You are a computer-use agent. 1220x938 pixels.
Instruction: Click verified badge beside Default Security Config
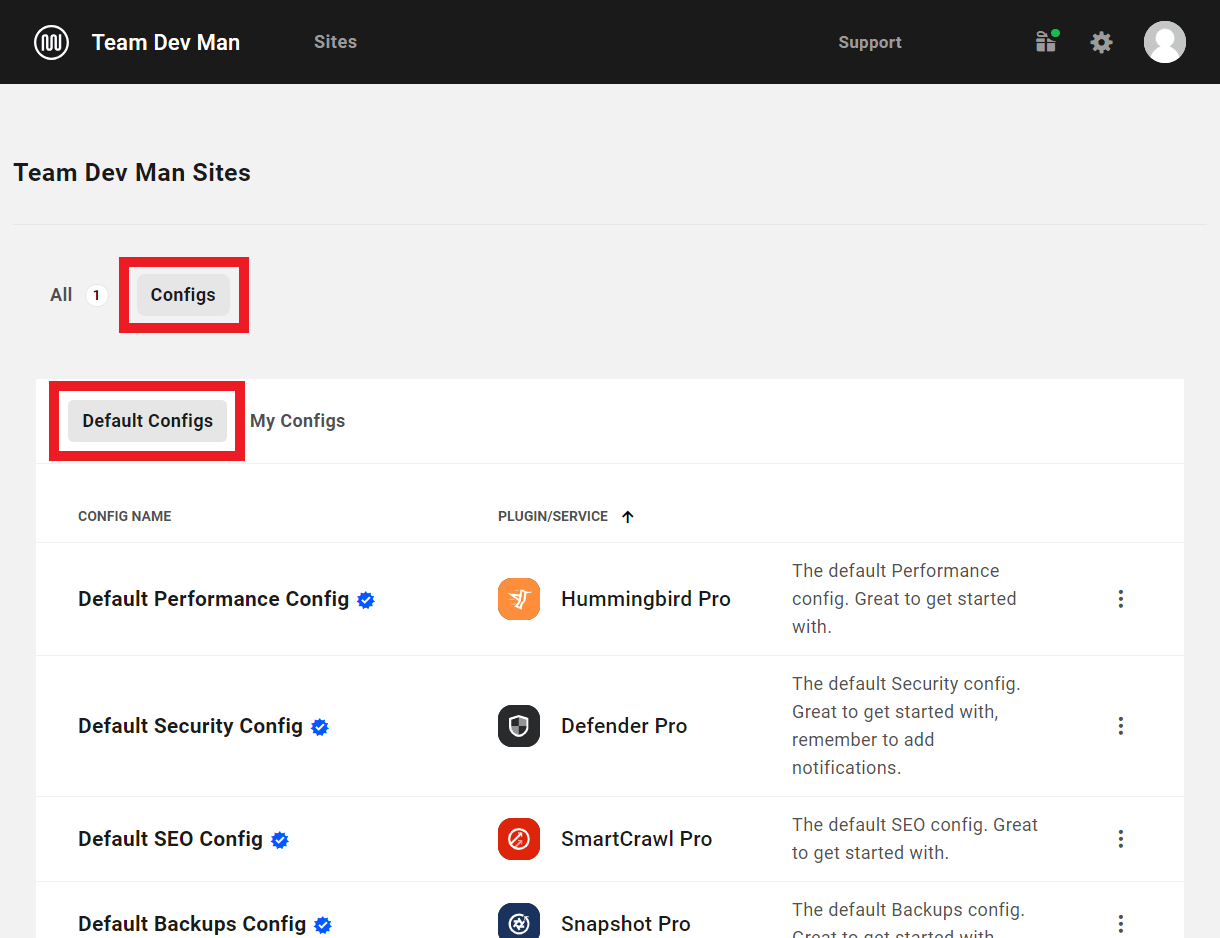320,727
